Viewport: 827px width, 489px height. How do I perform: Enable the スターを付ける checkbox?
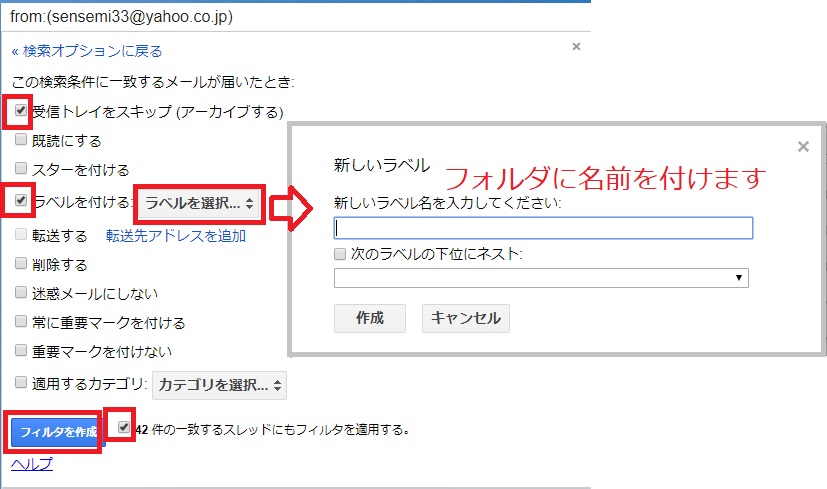coord(21,168)
